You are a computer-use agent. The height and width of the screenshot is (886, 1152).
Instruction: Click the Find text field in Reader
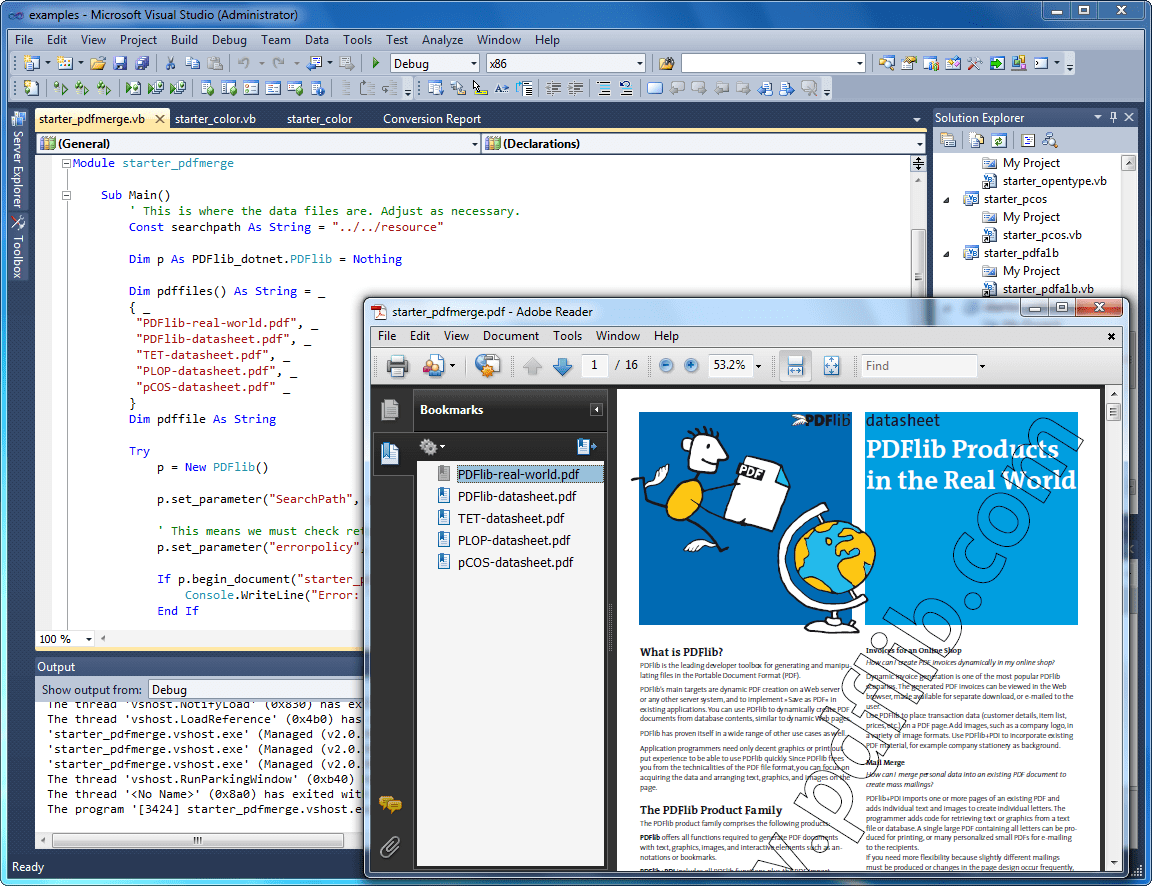click(x=918, y=366)
